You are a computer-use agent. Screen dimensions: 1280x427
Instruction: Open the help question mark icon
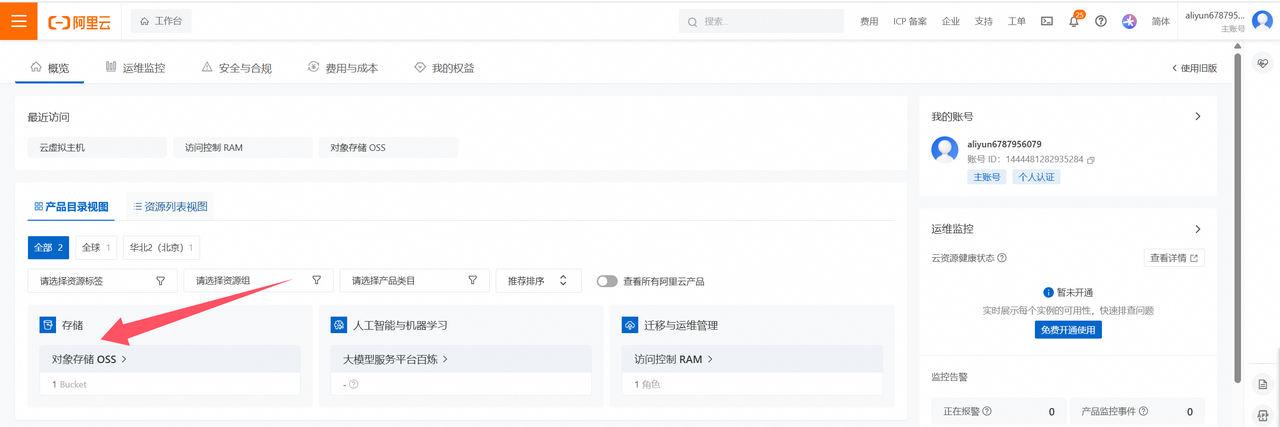(x=1101, y=21)
